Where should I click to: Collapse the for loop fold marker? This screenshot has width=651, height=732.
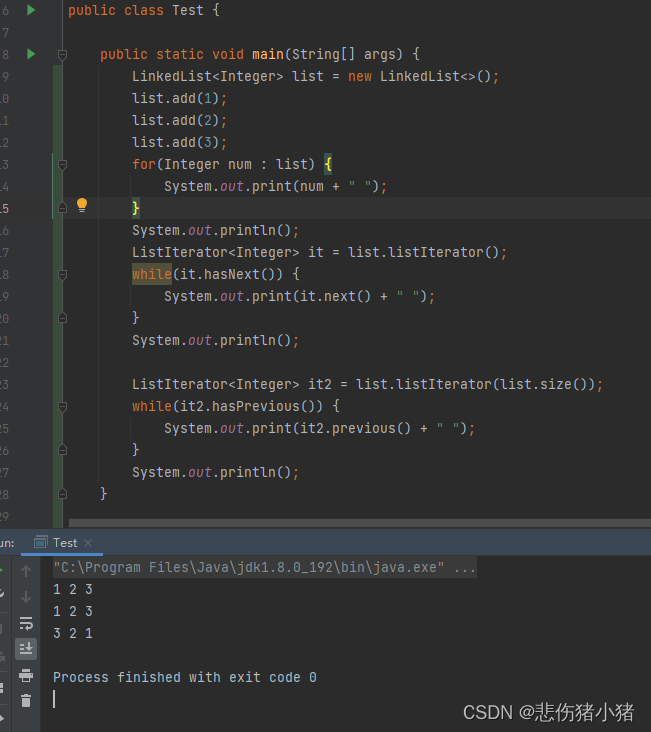point(62,164)
